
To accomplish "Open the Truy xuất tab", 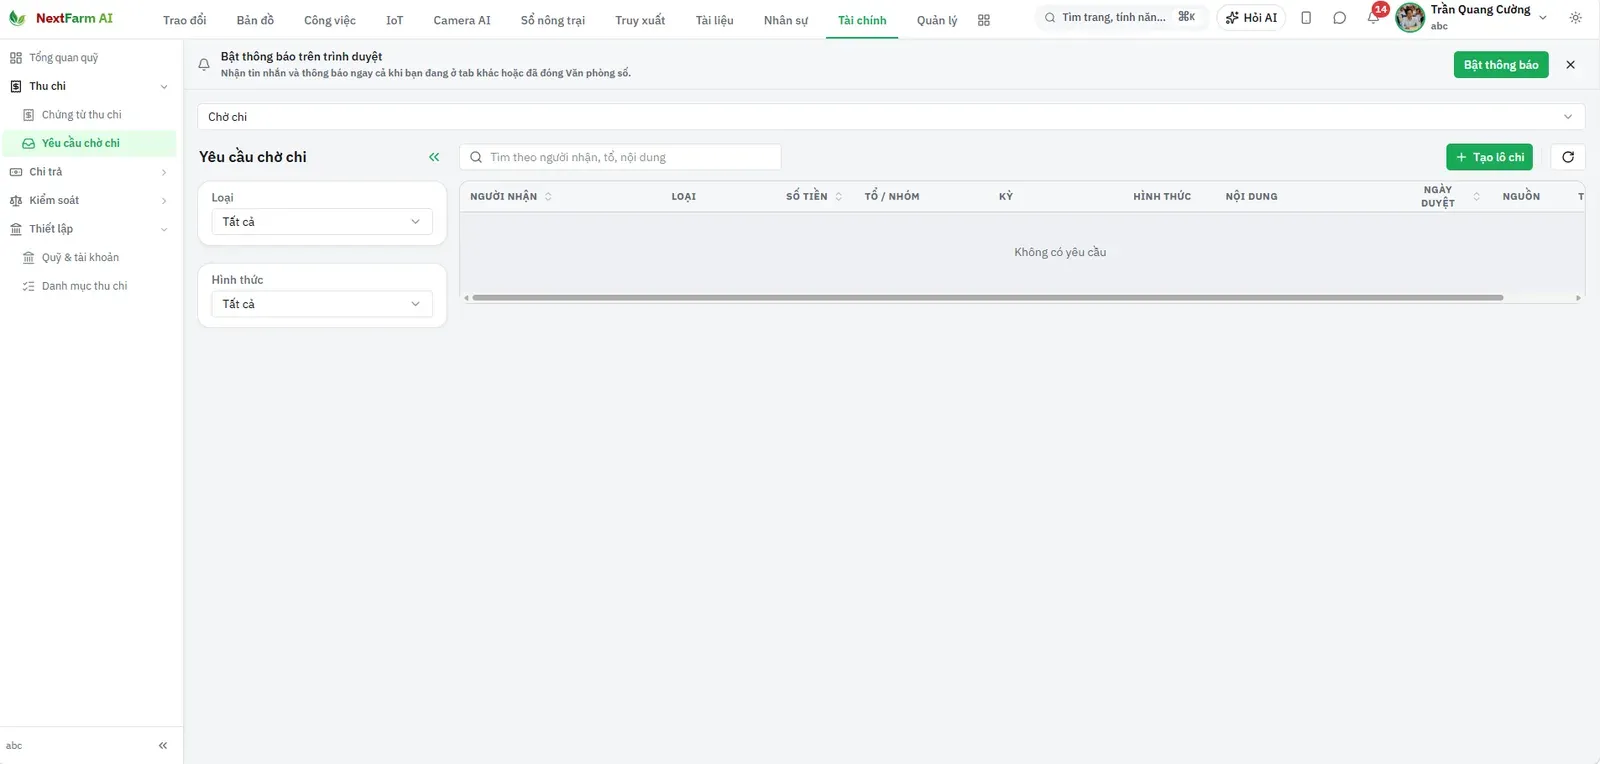I will pyautogui.click(x=640, y=20).
